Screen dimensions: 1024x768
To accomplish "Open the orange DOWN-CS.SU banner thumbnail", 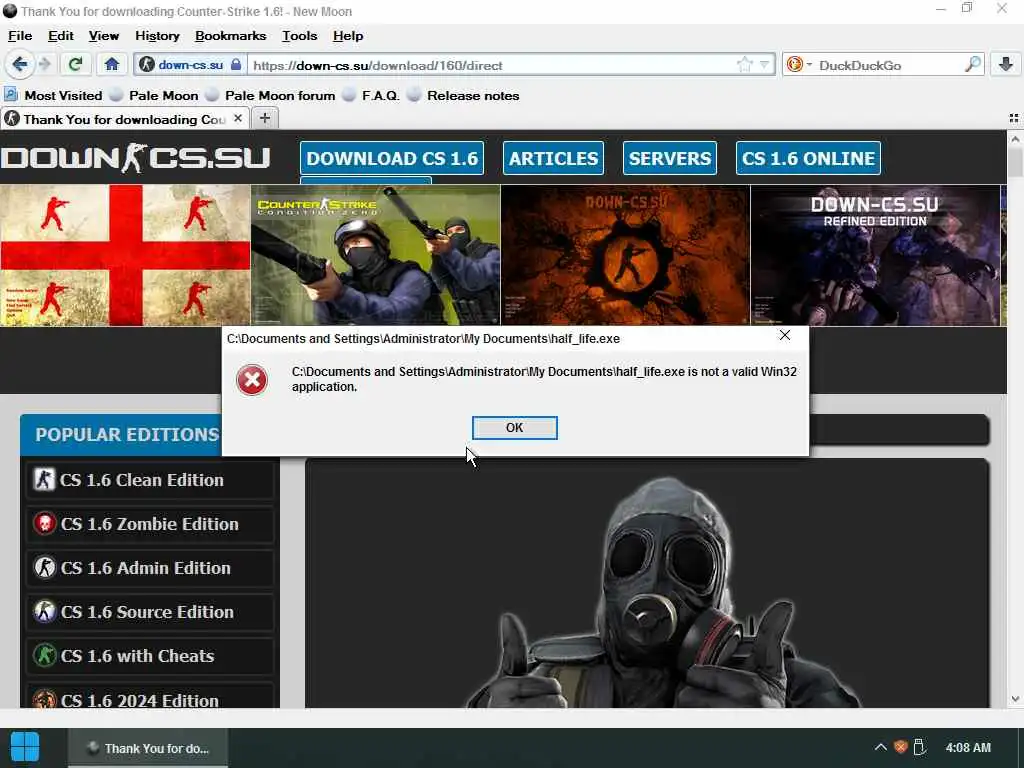I will [626, 255].
